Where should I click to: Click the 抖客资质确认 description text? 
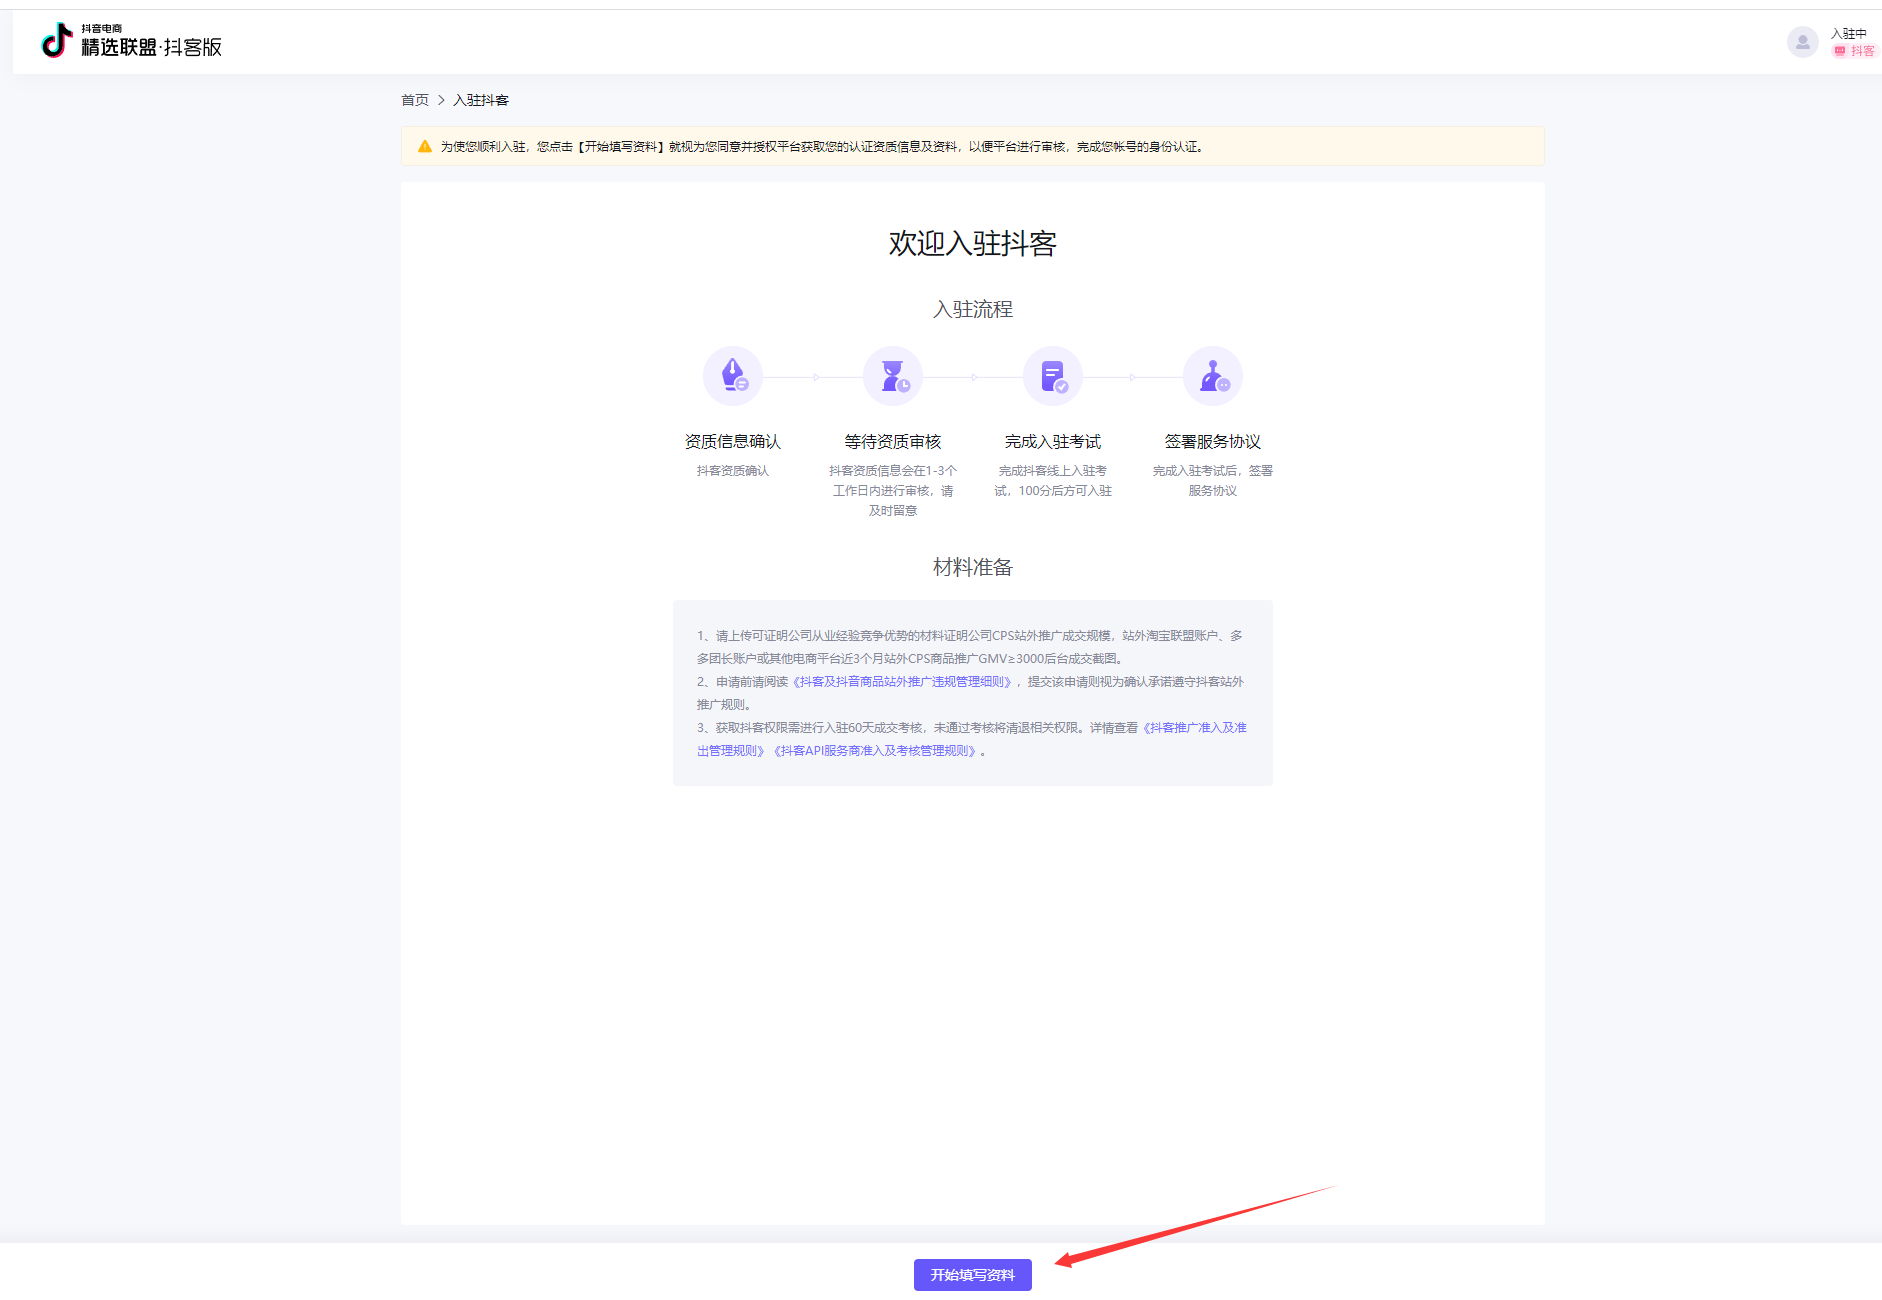tap(733, 471)
